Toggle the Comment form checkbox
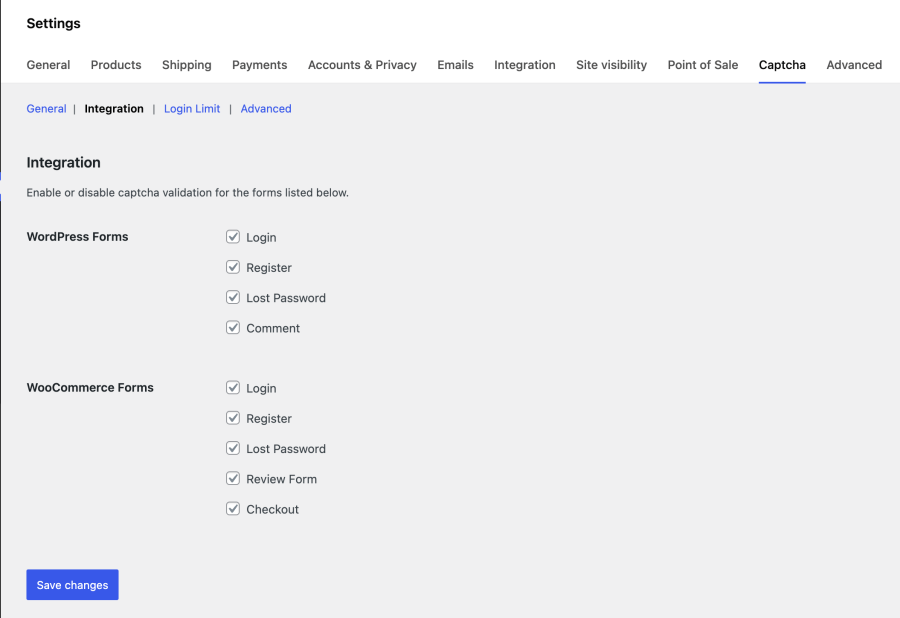900x618 pixels. point(232,328)
